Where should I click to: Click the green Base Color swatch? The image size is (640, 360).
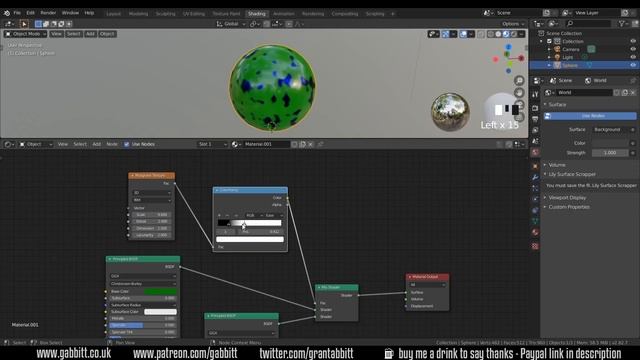[x=160, y=291]
